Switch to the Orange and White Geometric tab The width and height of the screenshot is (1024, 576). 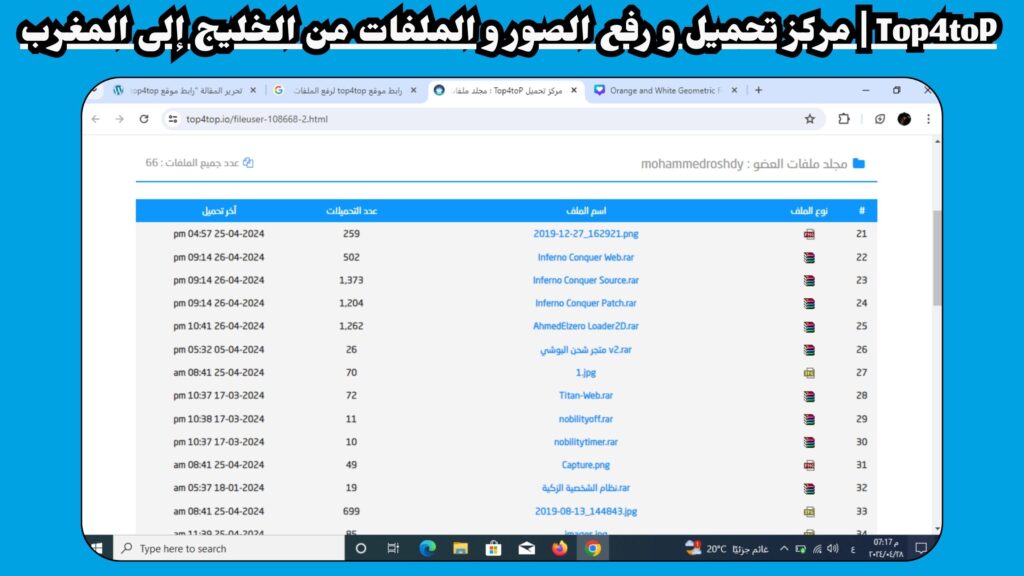[660, 89]
